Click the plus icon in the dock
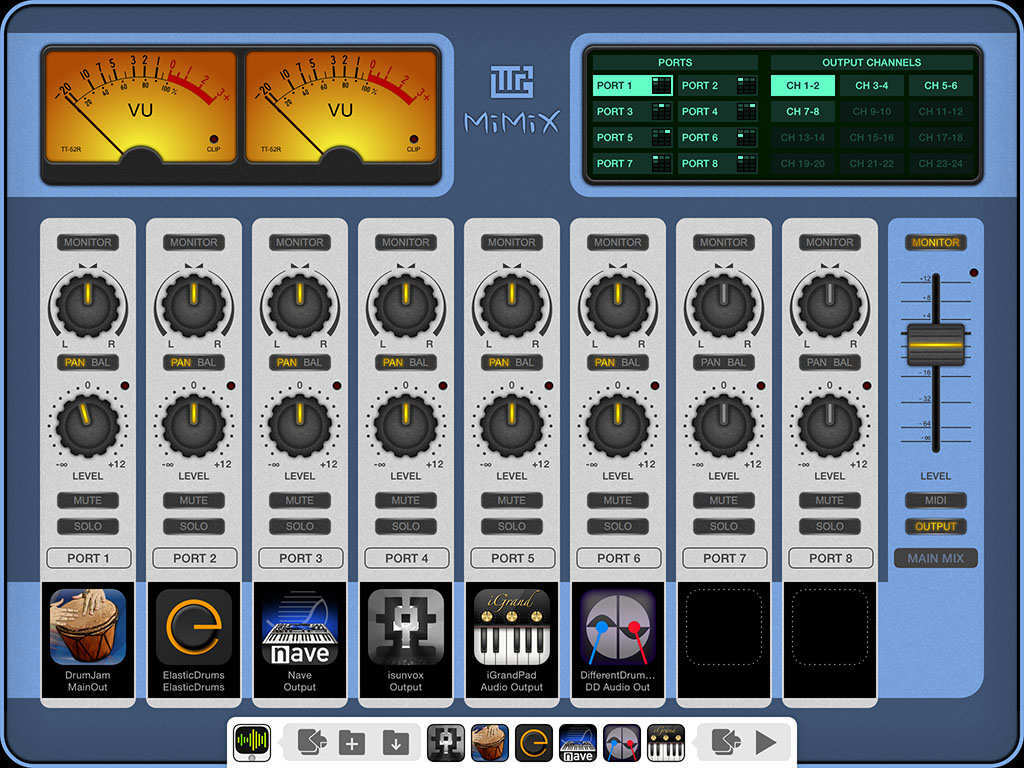Viewport: 1024px width, 768px height. tap(352, 742)
